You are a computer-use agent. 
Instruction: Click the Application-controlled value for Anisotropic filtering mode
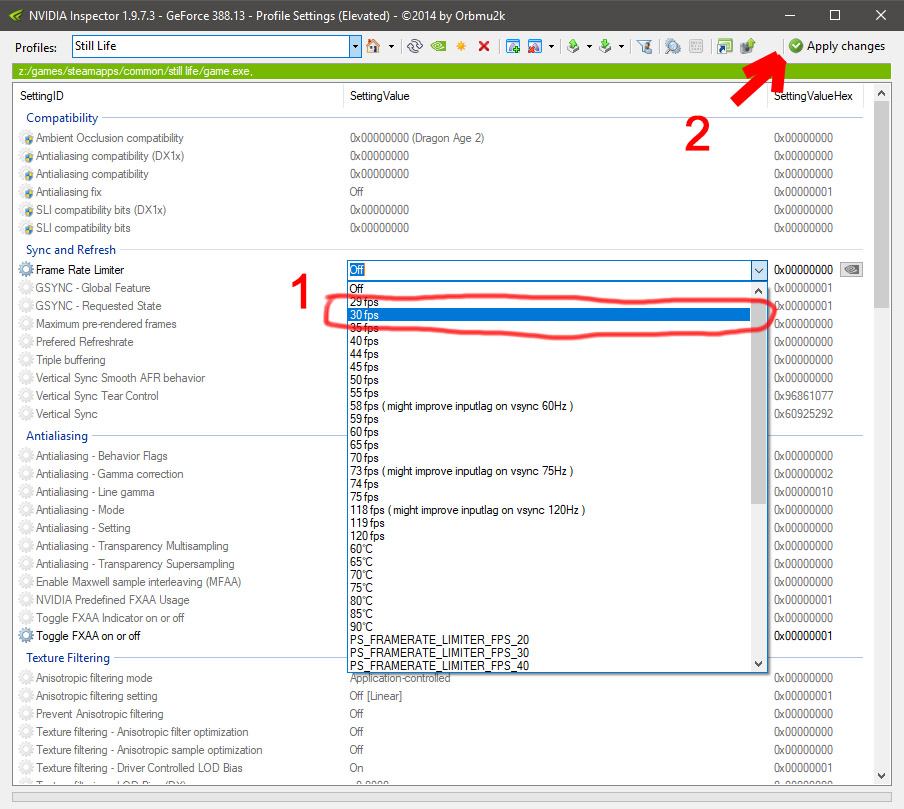pos(400,678)
